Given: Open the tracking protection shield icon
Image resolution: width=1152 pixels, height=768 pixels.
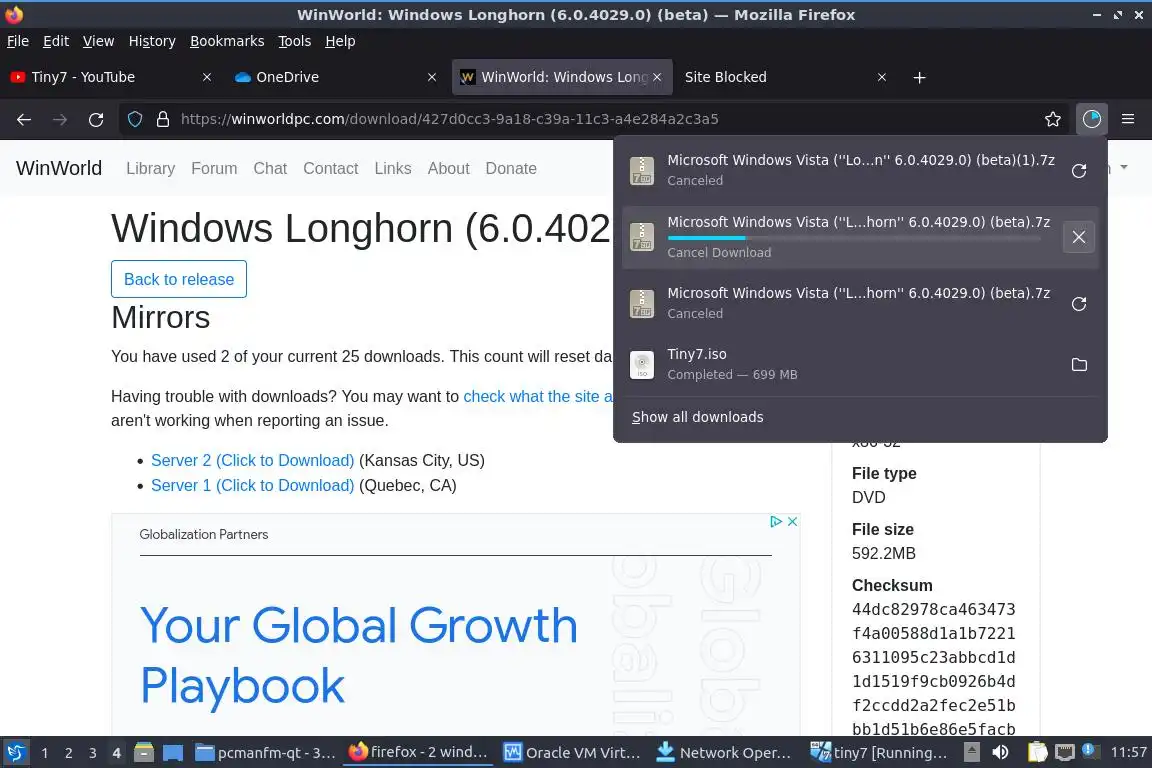Looking at the screenshot, I should (135, 119).
